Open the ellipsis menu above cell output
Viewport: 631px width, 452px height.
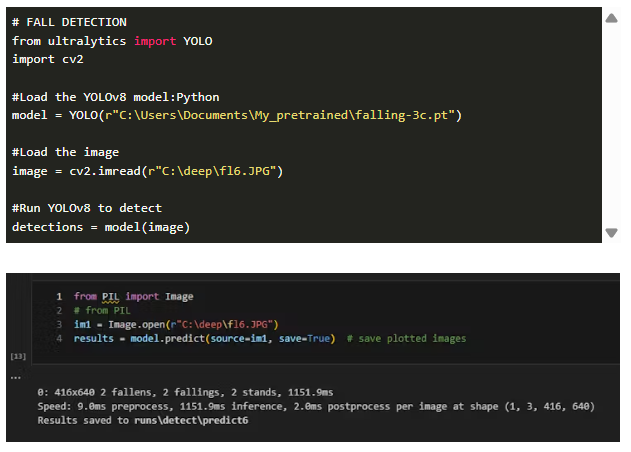[16, 377]
